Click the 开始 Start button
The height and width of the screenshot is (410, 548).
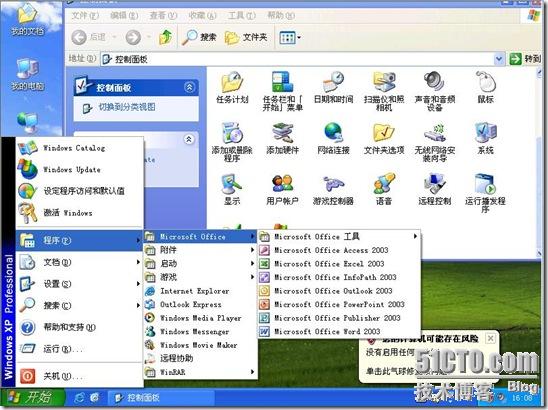click(x=33, y=397)
